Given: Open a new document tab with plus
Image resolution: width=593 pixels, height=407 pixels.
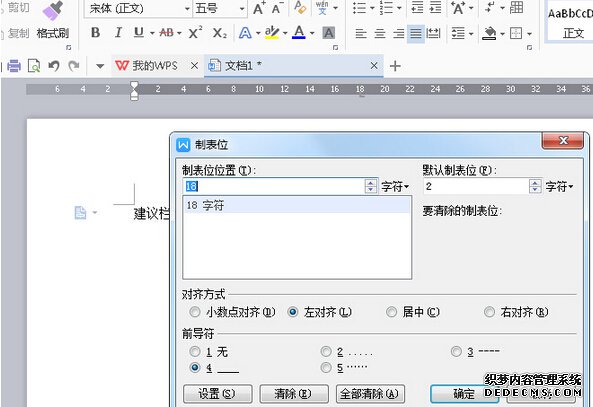Looking at the screenshot, I should 395,66.
